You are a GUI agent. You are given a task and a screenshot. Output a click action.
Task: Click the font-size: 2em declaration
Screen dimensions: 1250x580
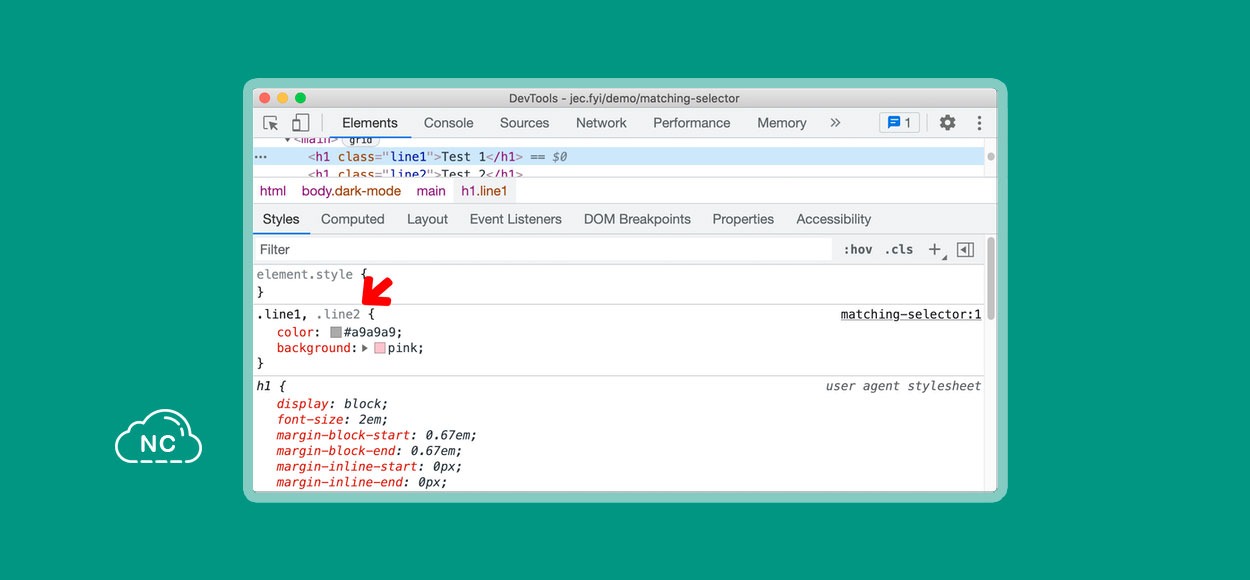332,420
